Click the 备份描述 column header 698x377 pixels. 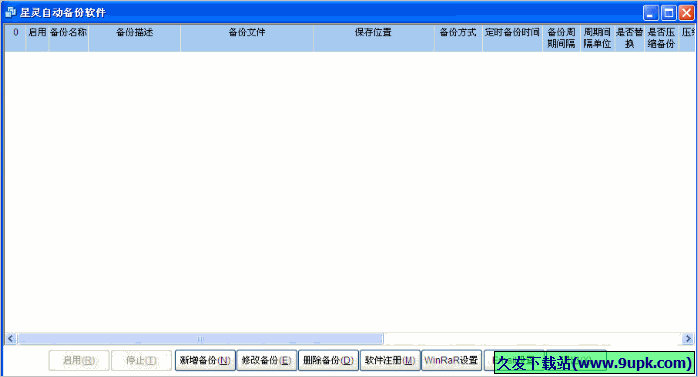[x=134, y=38]
